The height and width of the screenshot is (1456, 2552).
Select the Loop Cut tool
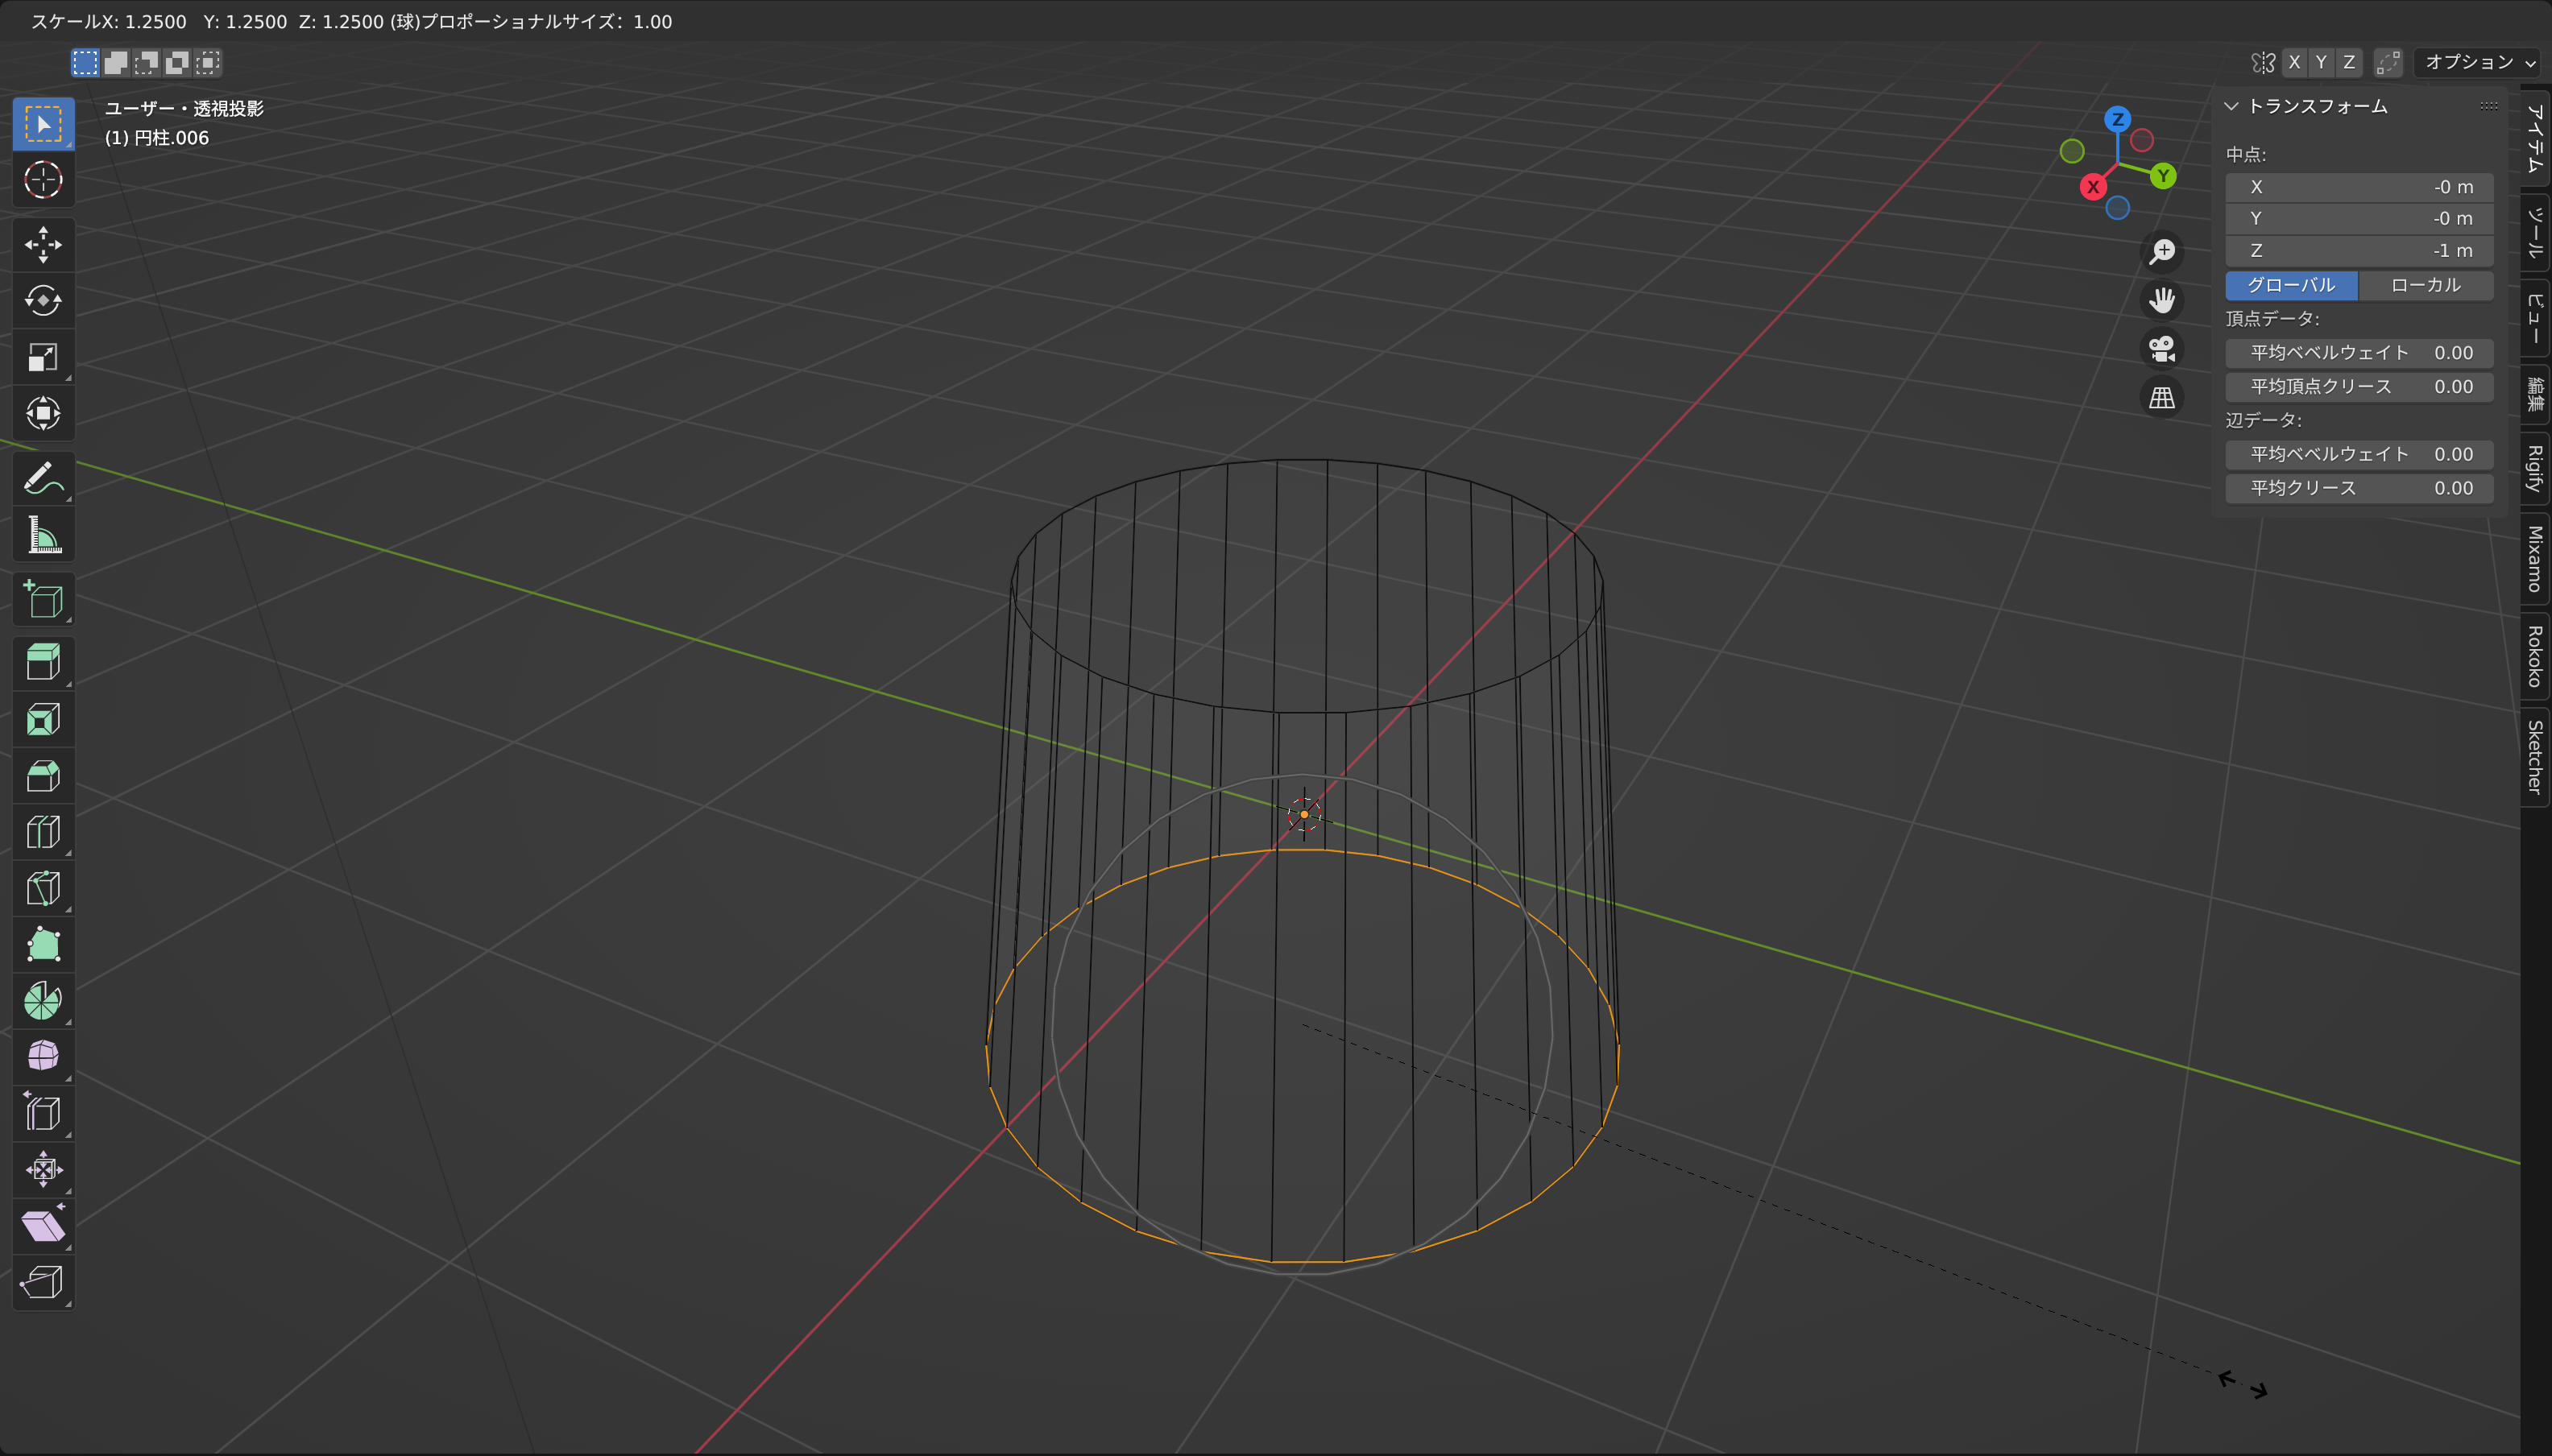43,831
